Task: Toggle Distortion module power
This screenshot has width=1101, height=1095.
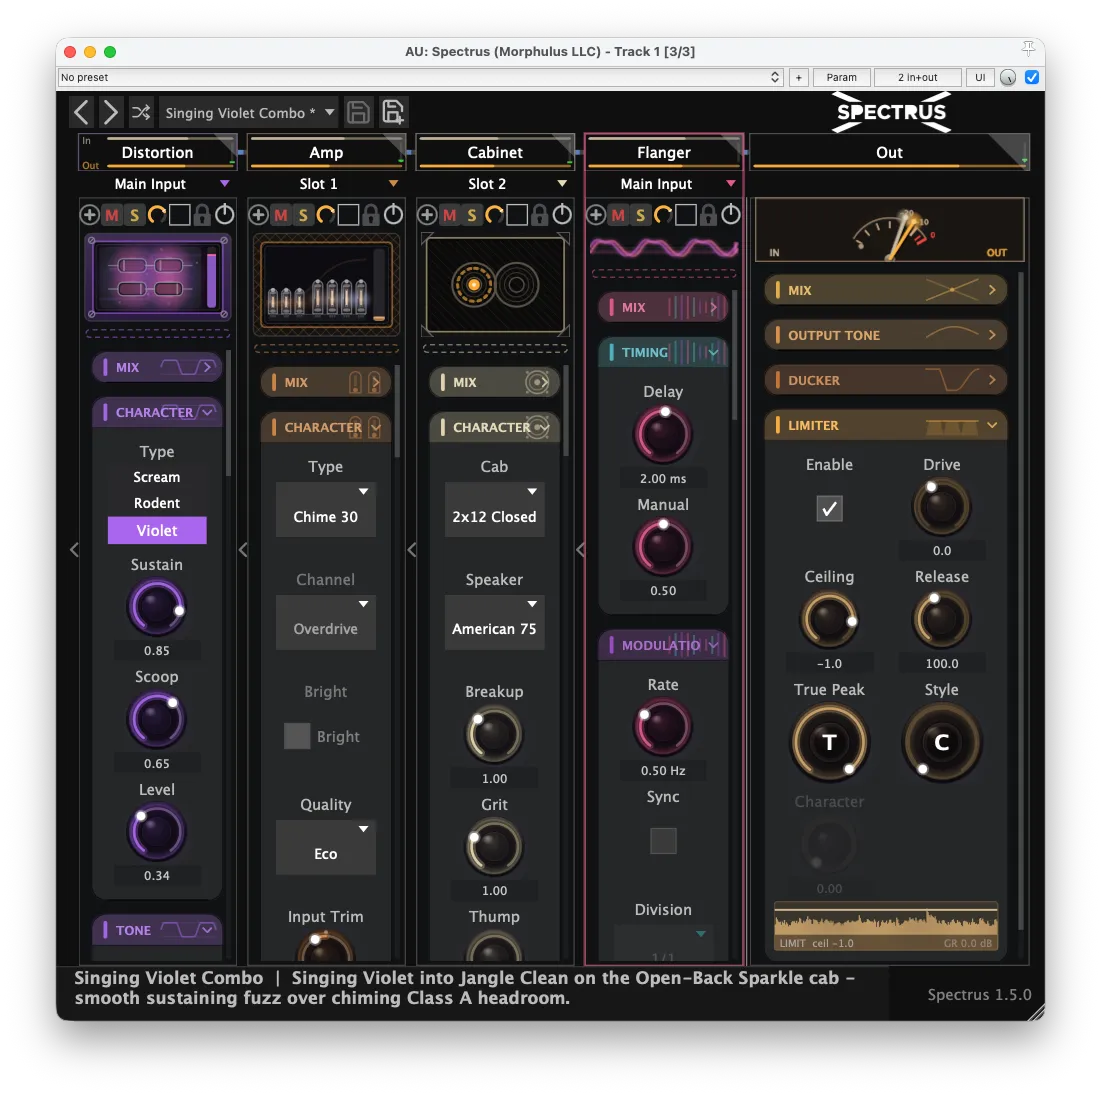Action: [225, 215]
